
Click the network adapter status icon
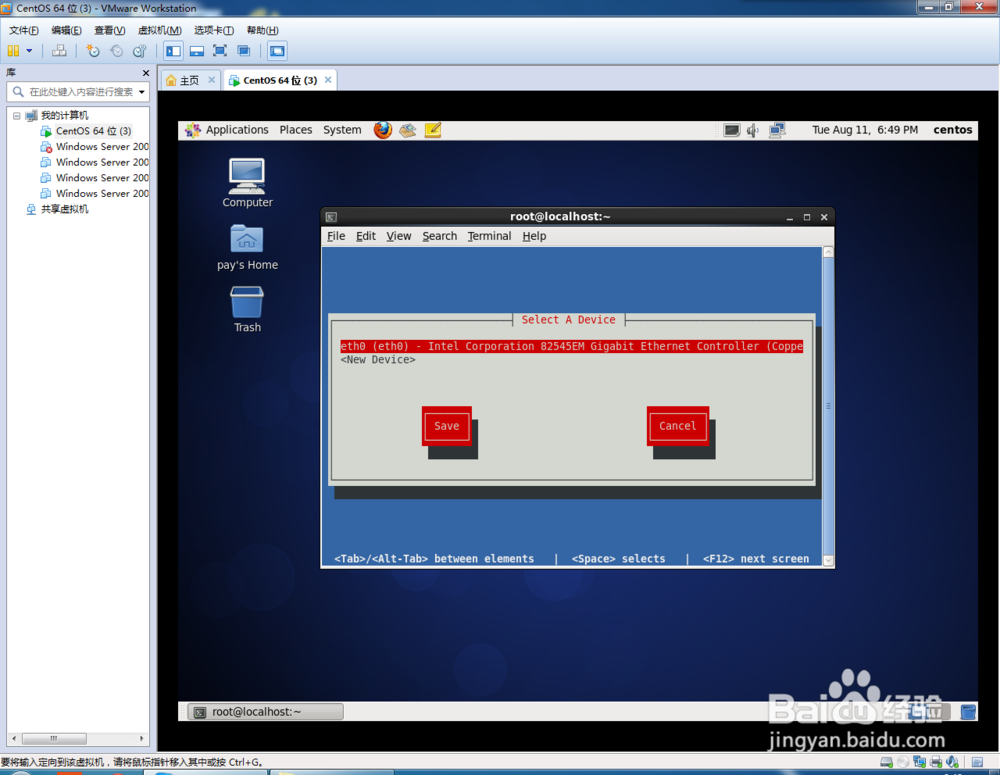(x=920, y=762)
